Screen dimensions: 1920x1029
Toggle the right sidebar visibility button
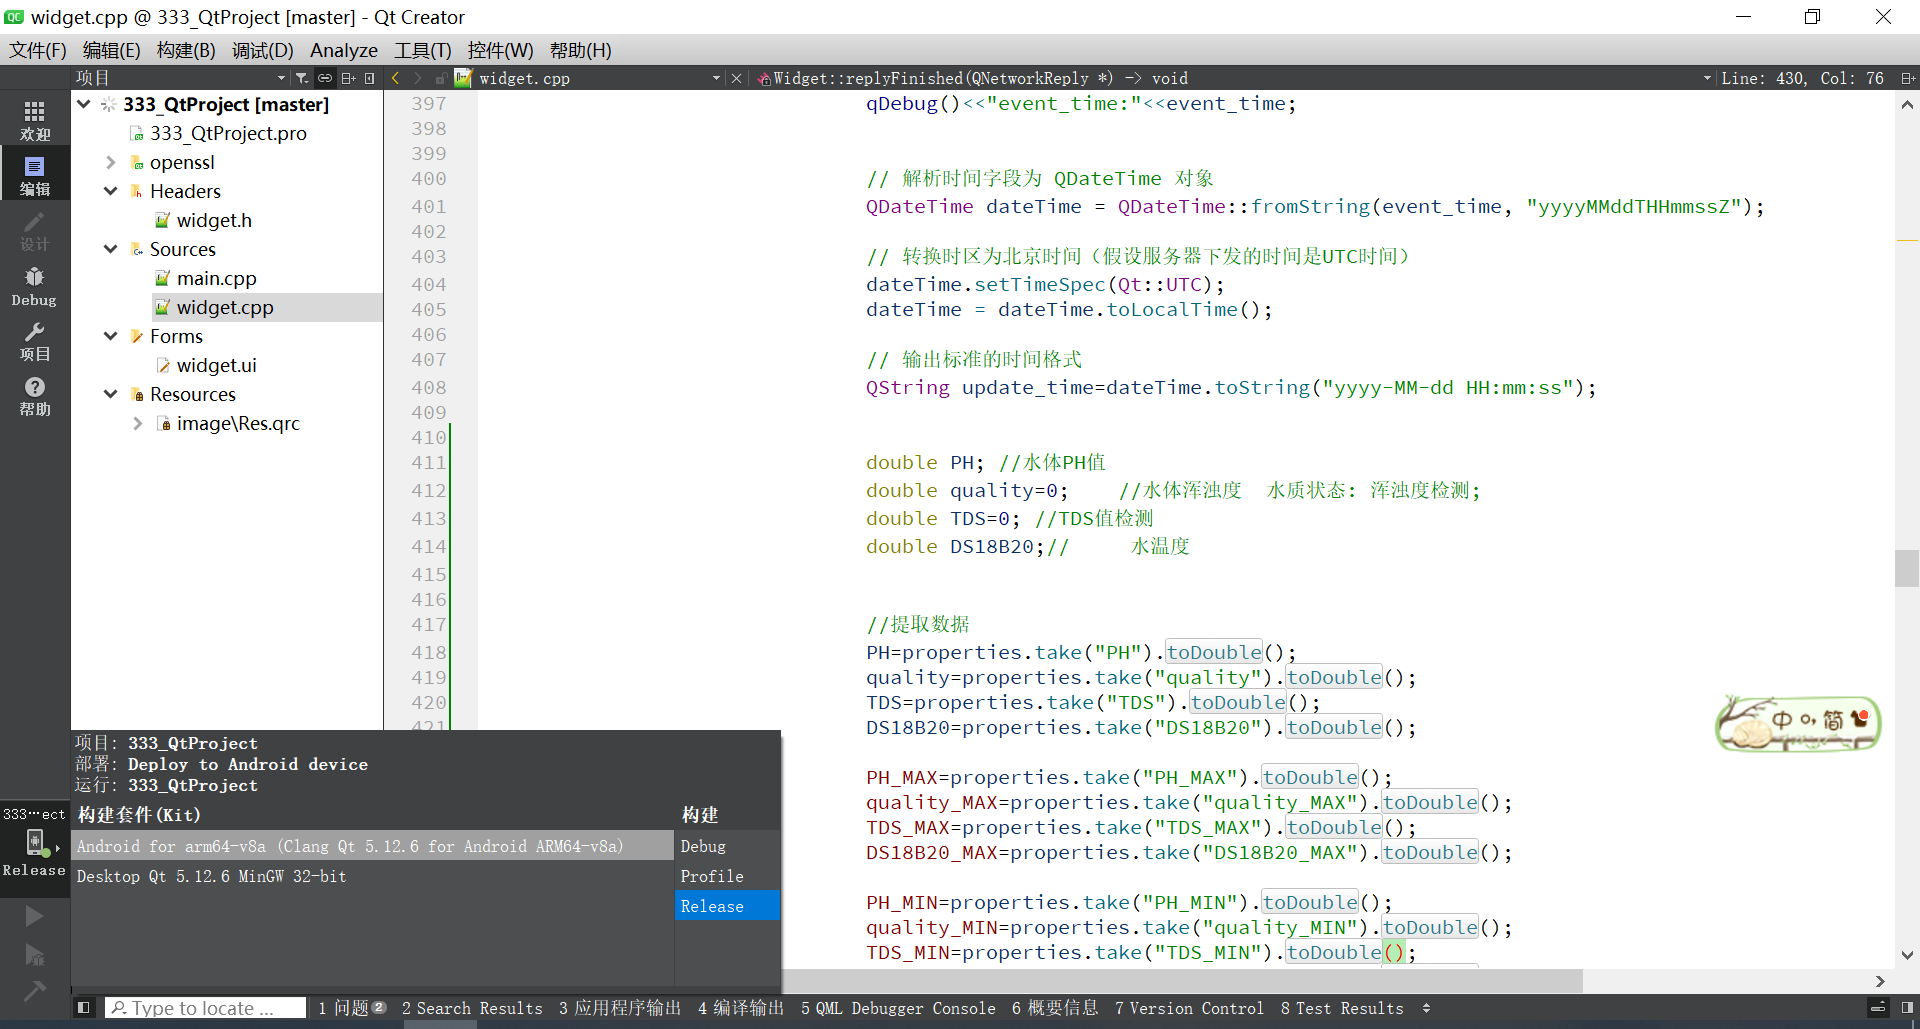click(x=1907, y=1008)
